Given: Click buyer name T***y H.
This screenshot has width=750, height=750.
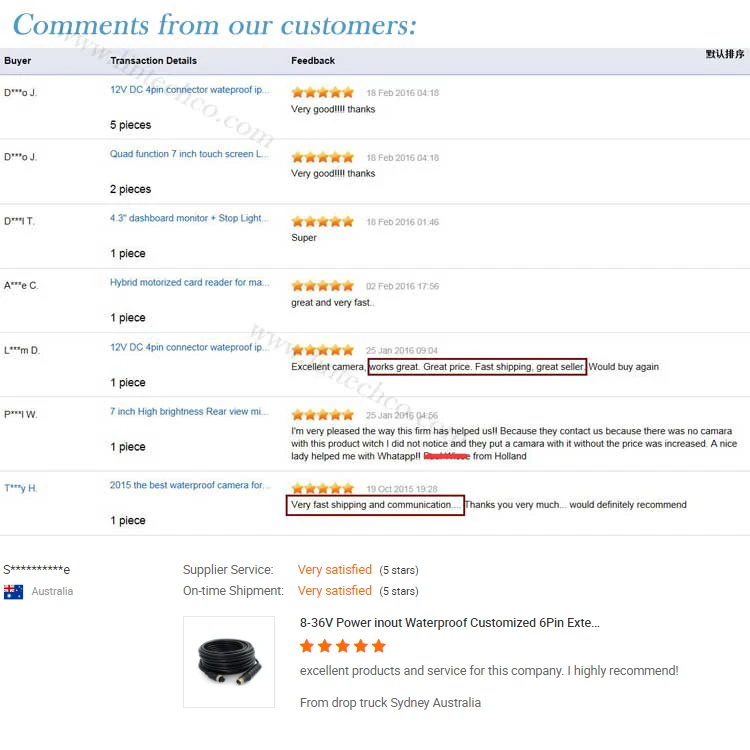Looking at the screenshot, I should pos(21,488).
